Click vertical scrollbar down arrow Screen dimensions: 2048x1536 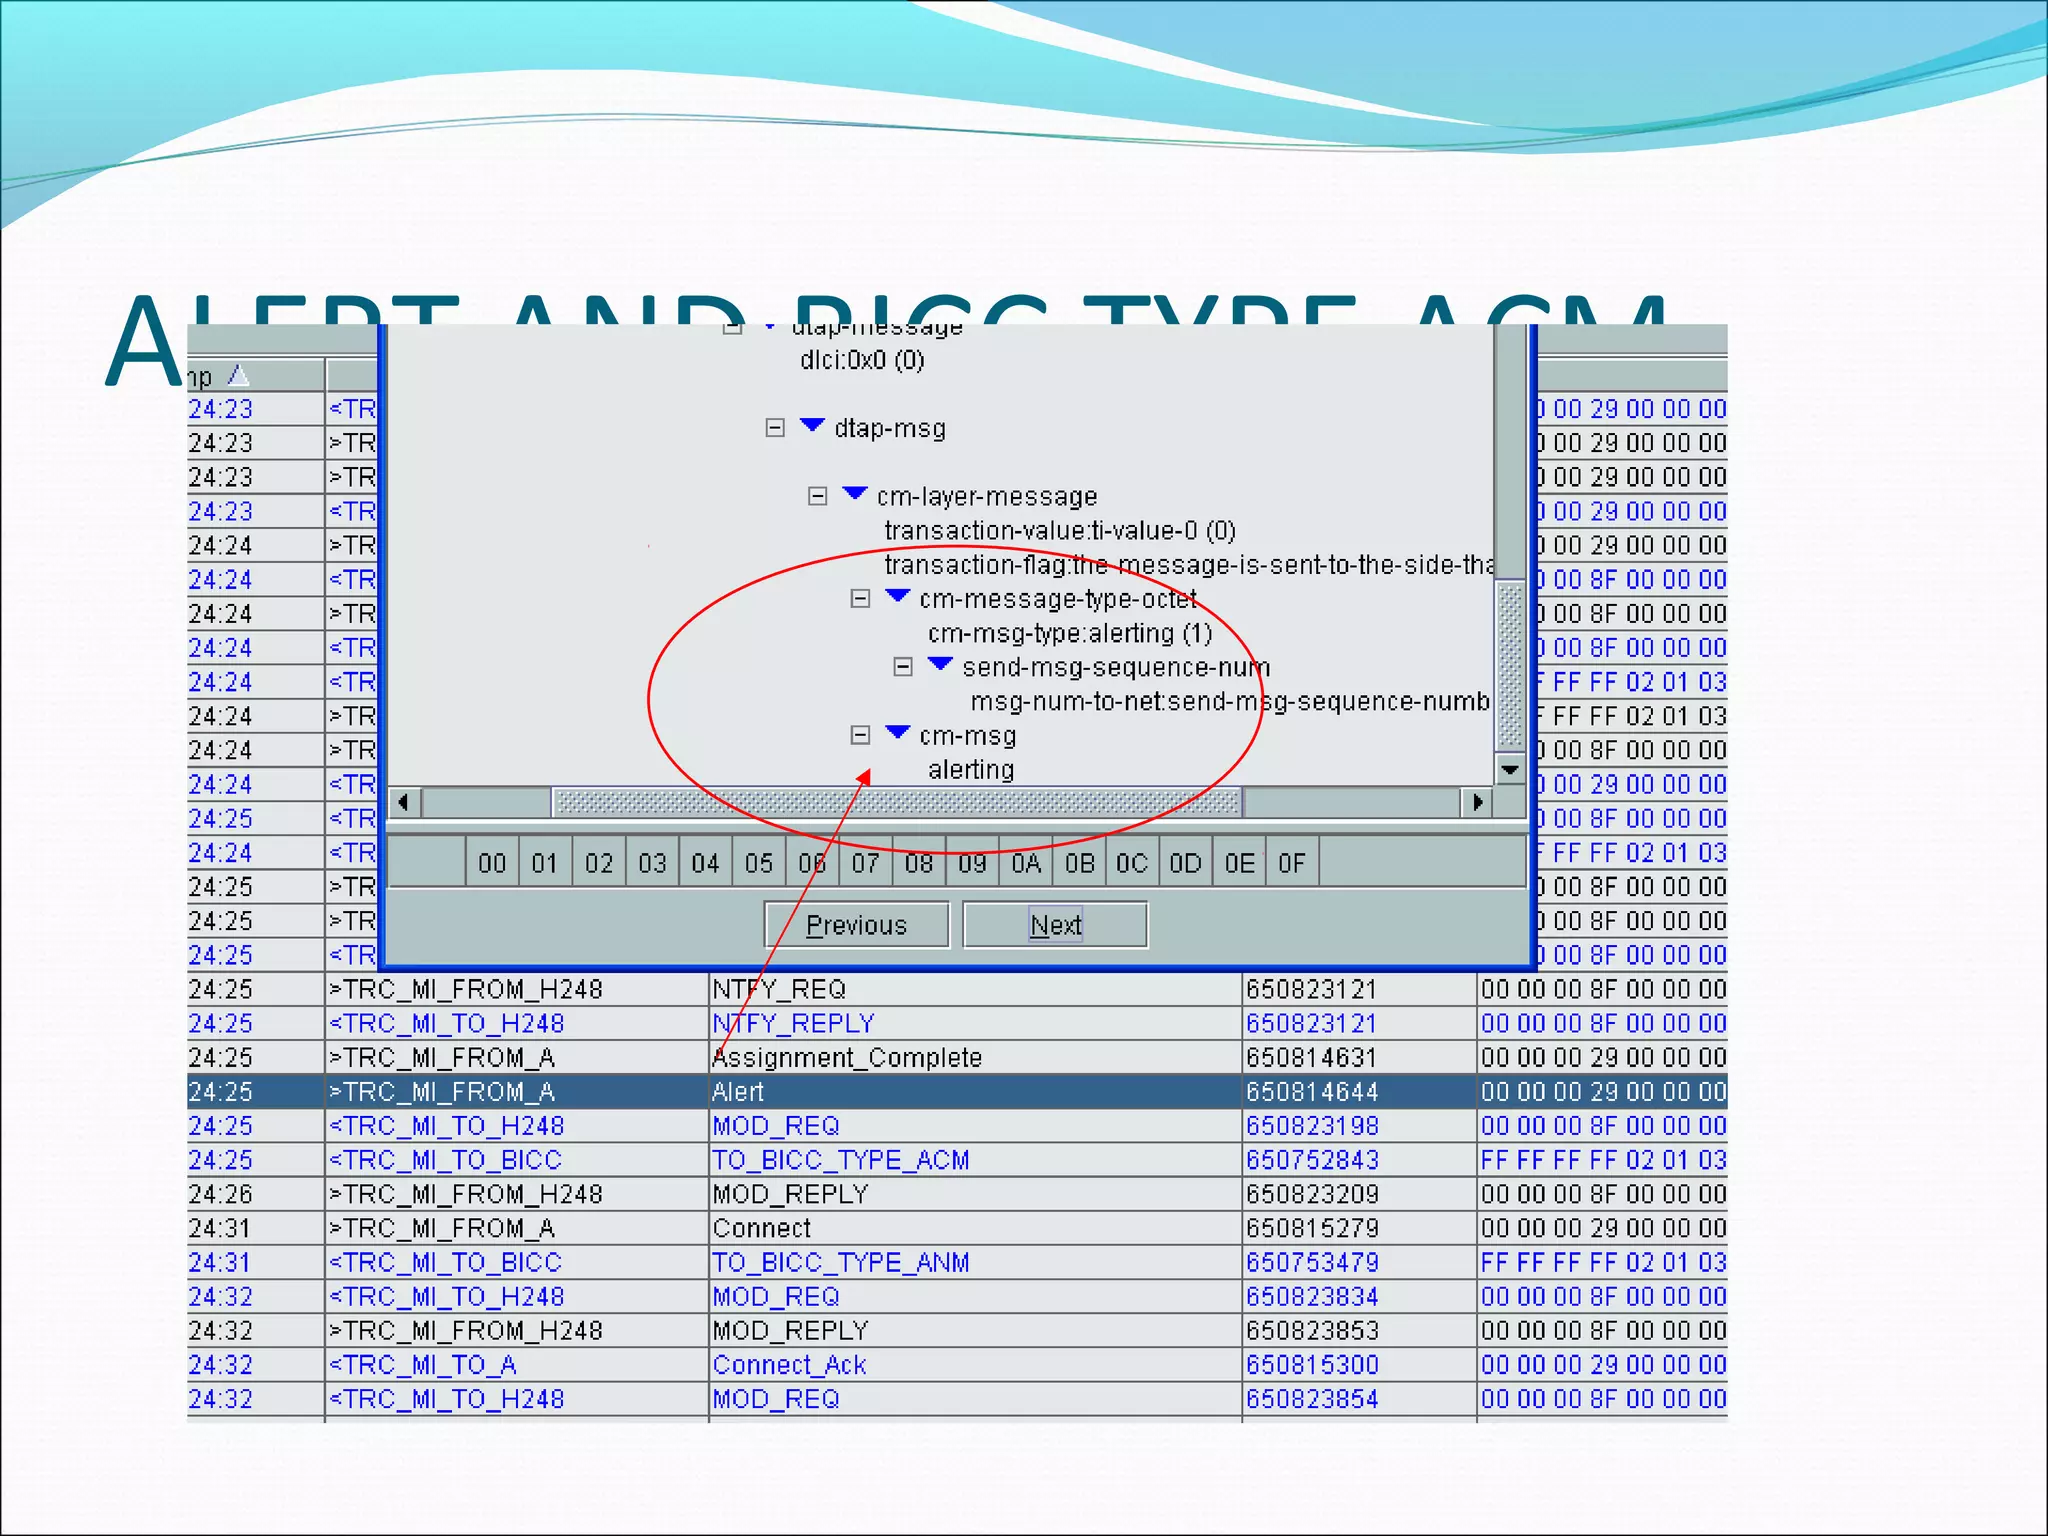click(1510, 770)
